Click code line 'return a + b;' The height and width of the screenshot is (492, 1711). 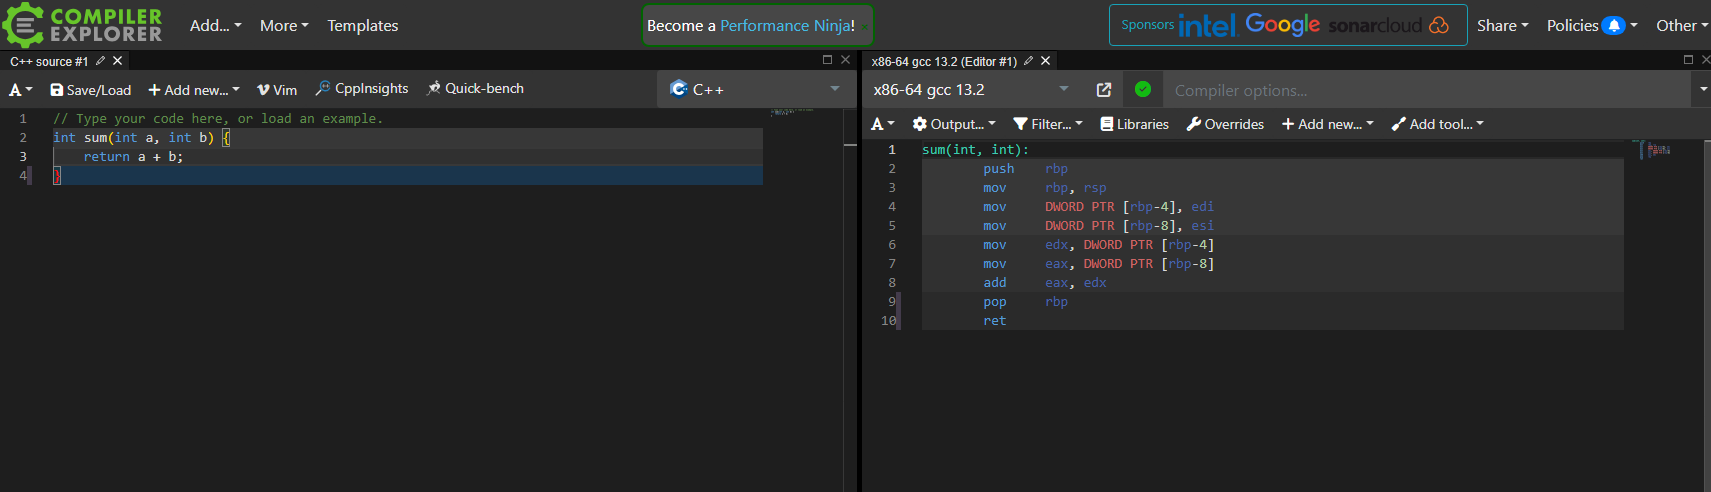coord(133,157)
